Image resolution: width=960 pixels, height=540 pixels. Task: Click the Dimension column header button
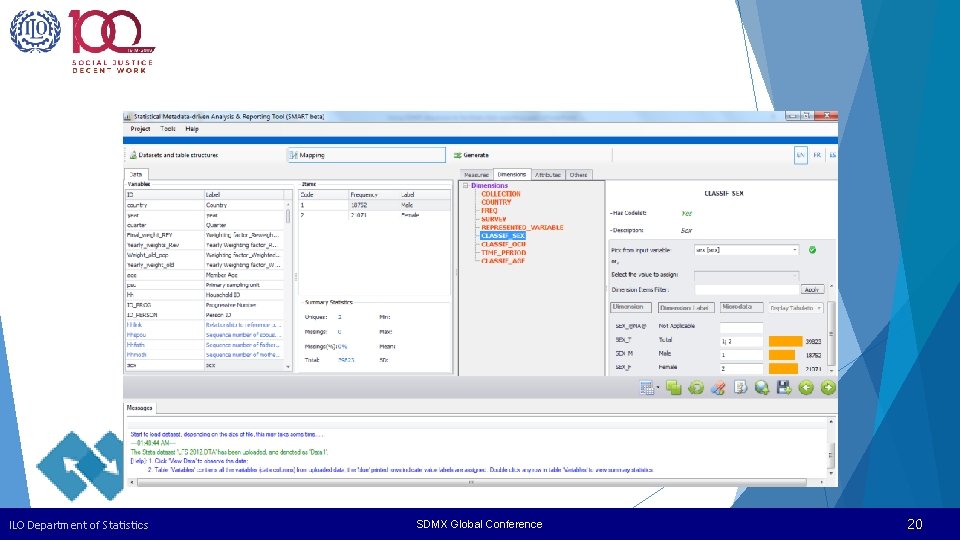point(631,307)
